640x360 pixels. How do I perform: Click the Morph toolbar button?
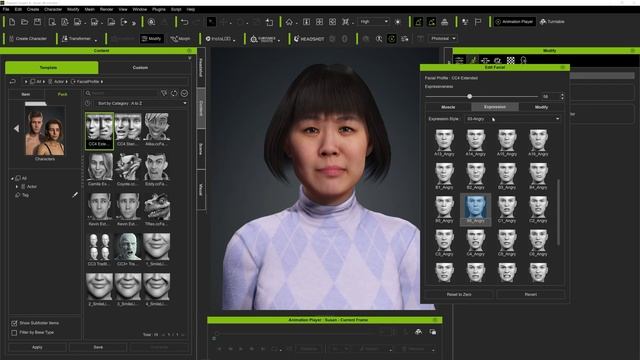pos(180,39)
